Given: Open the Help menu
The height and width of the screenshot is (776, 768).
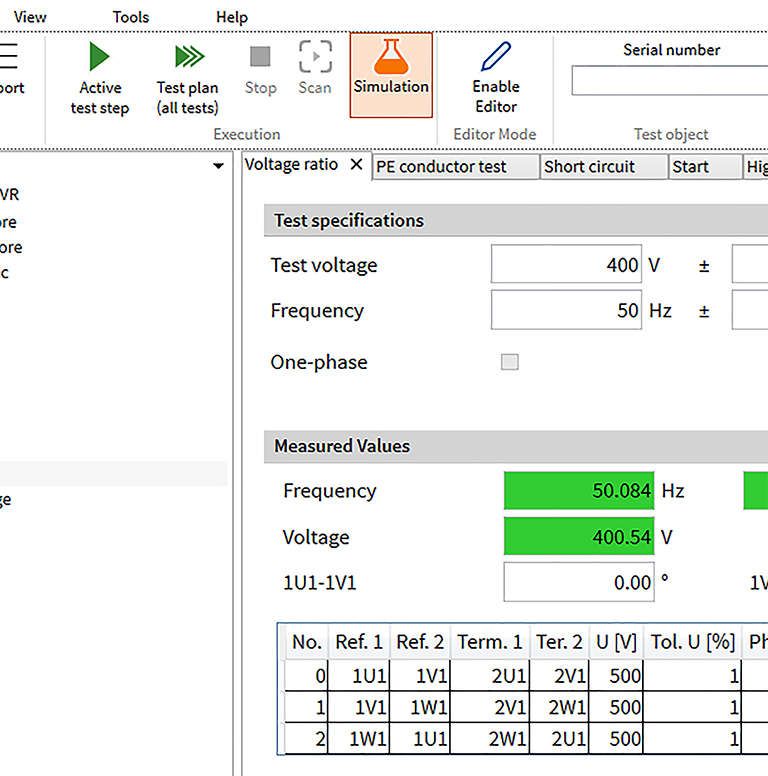Looking at the screenshot, I should click(232, 17).
